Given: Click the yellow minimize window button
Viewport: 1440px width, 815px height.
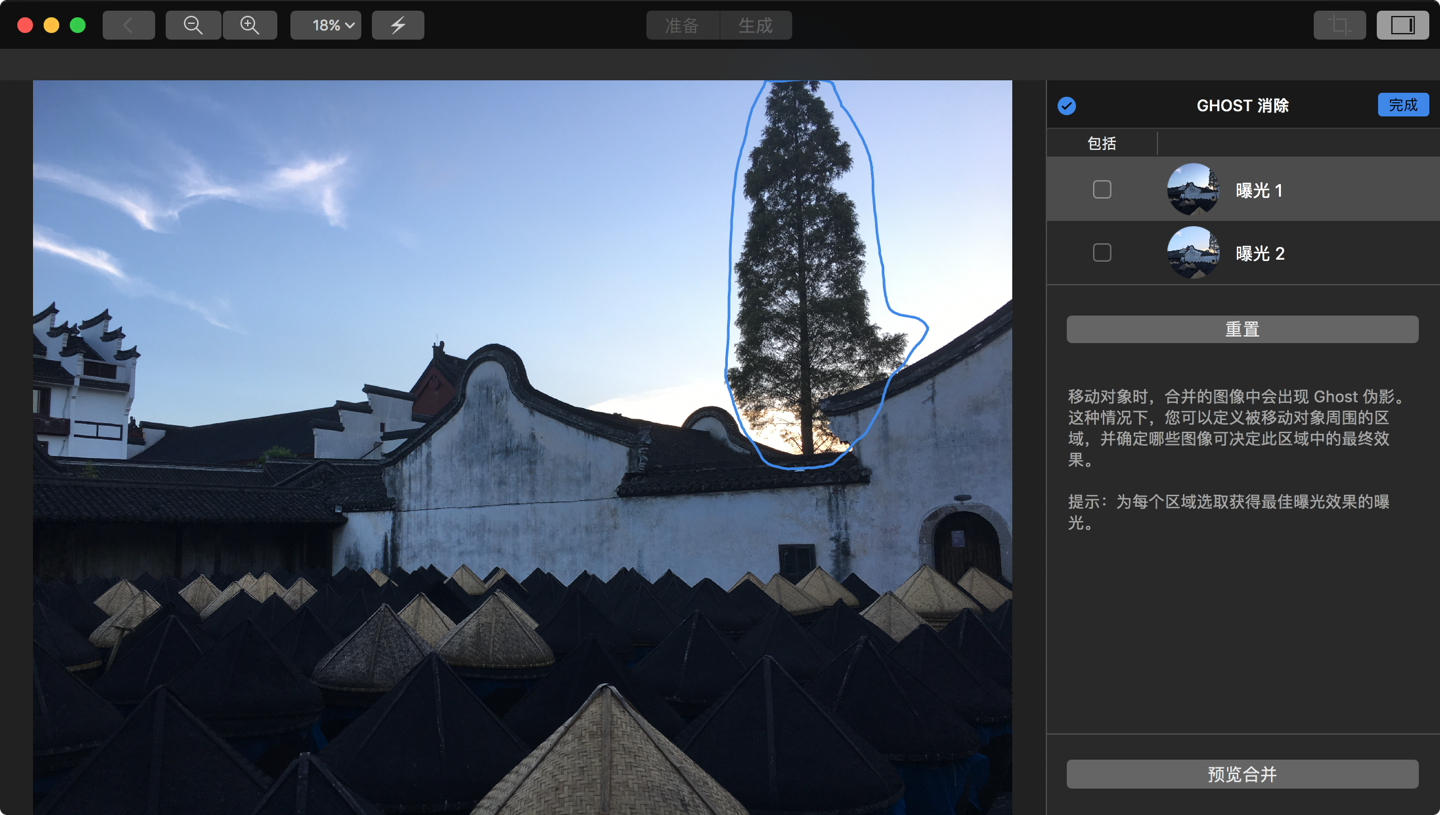Looking at the screenshot, I should coord(52,25).
